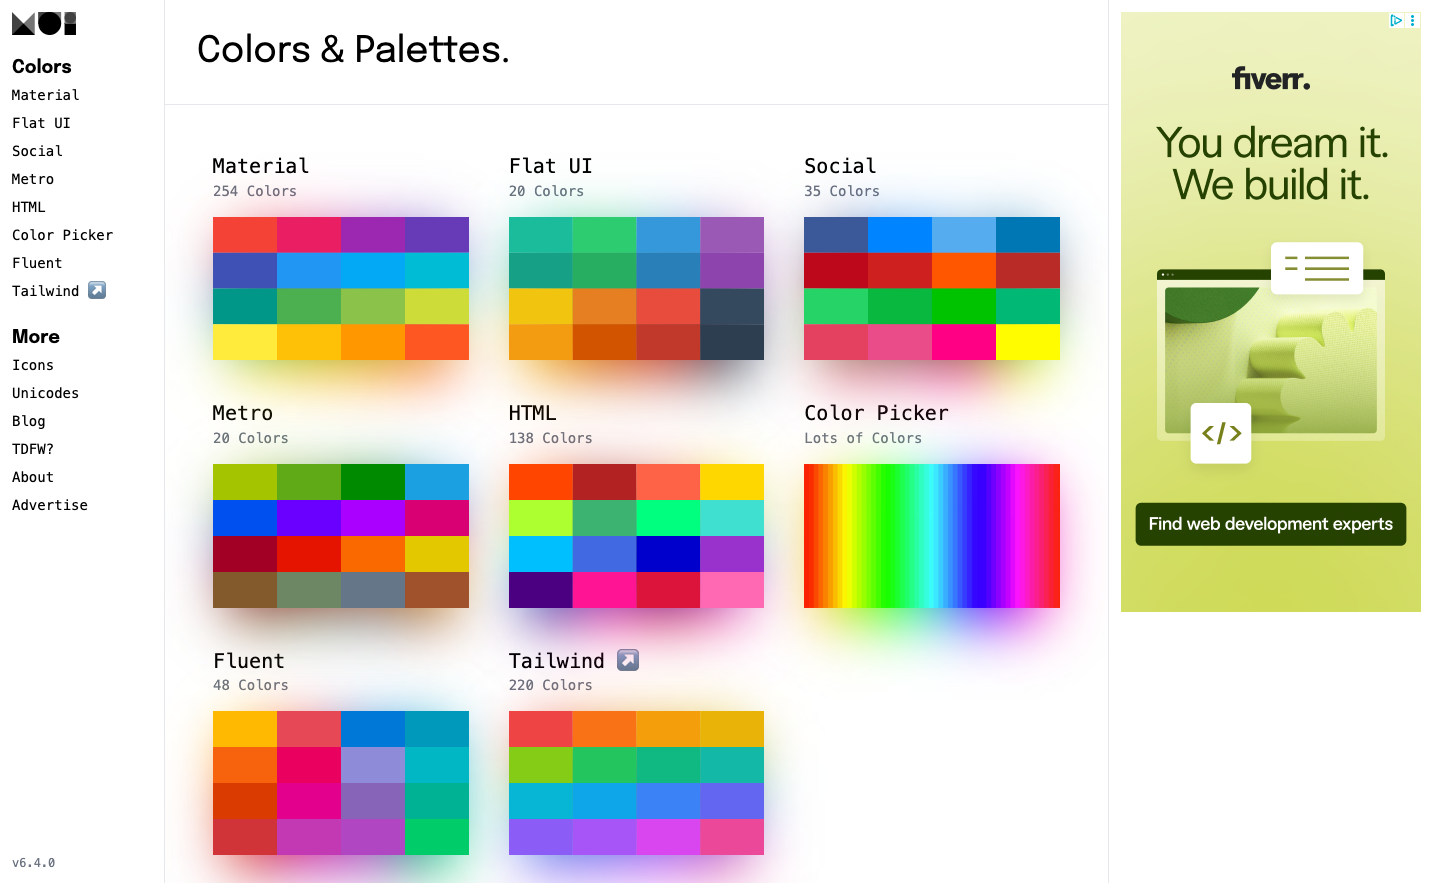
Task: Open the Fluent palette link in sidebar
Action: point(37,262)
